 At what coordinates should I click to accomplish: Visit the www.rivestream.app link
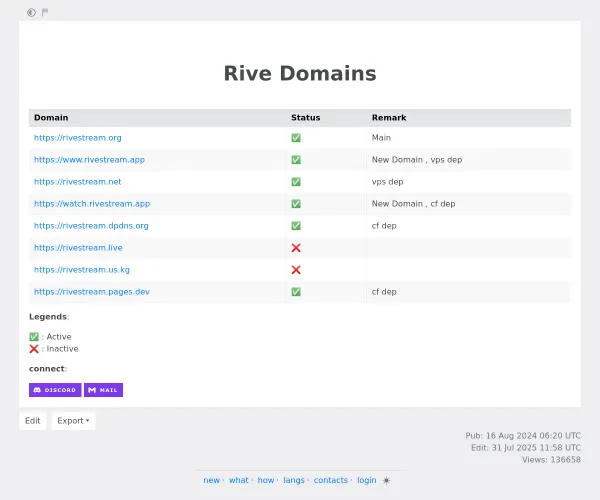(x=89, y=160)
